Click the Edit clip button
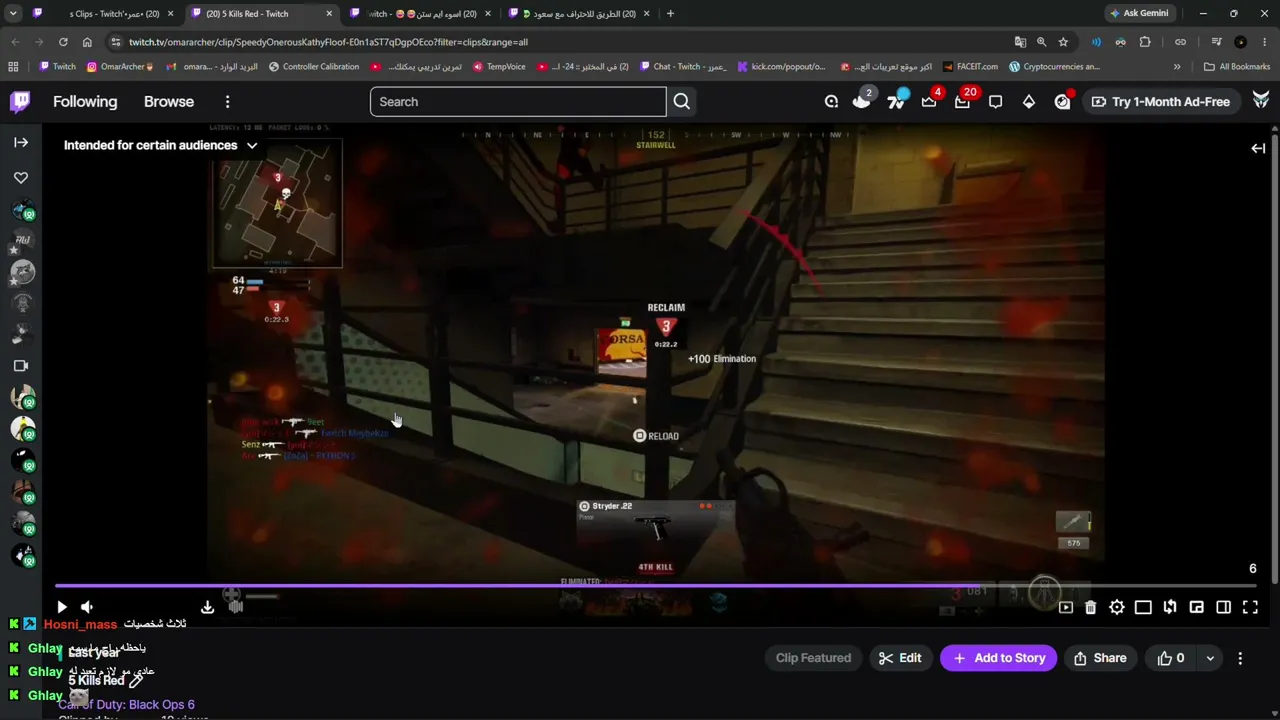1280x720 pixels. [900, 658]
